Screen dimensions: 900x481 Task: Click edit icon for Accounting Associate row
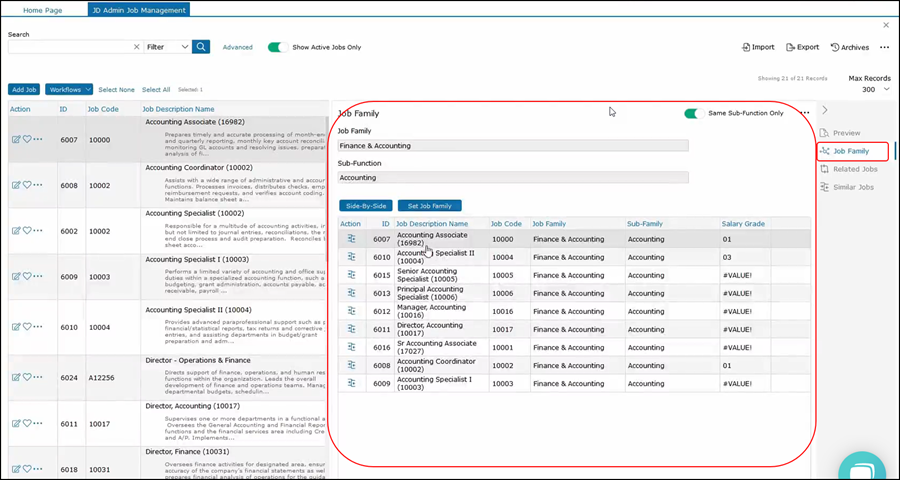tap(16, 140)
